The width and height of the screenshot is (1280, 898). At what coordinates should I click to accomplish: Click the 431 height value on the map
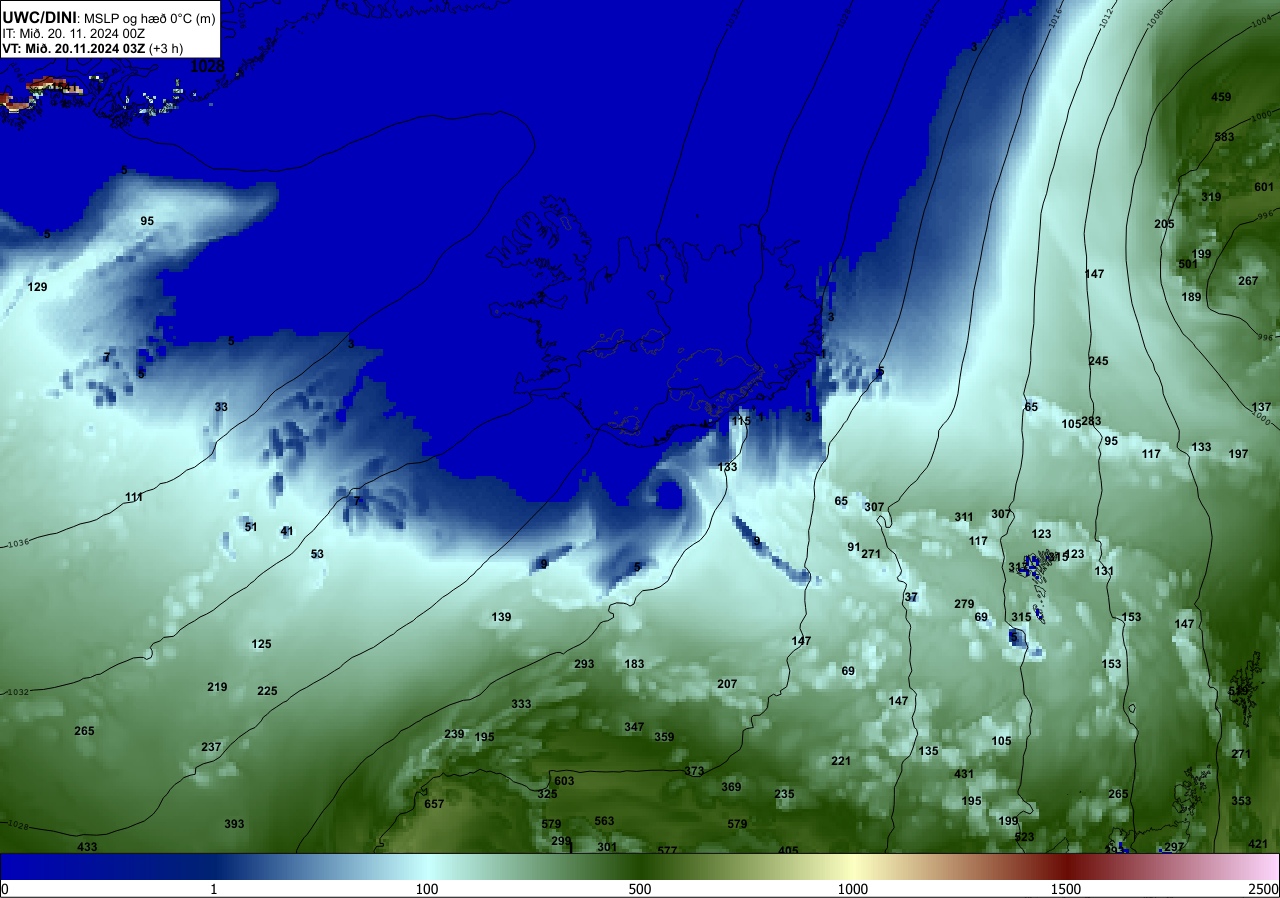click(964, 774)
